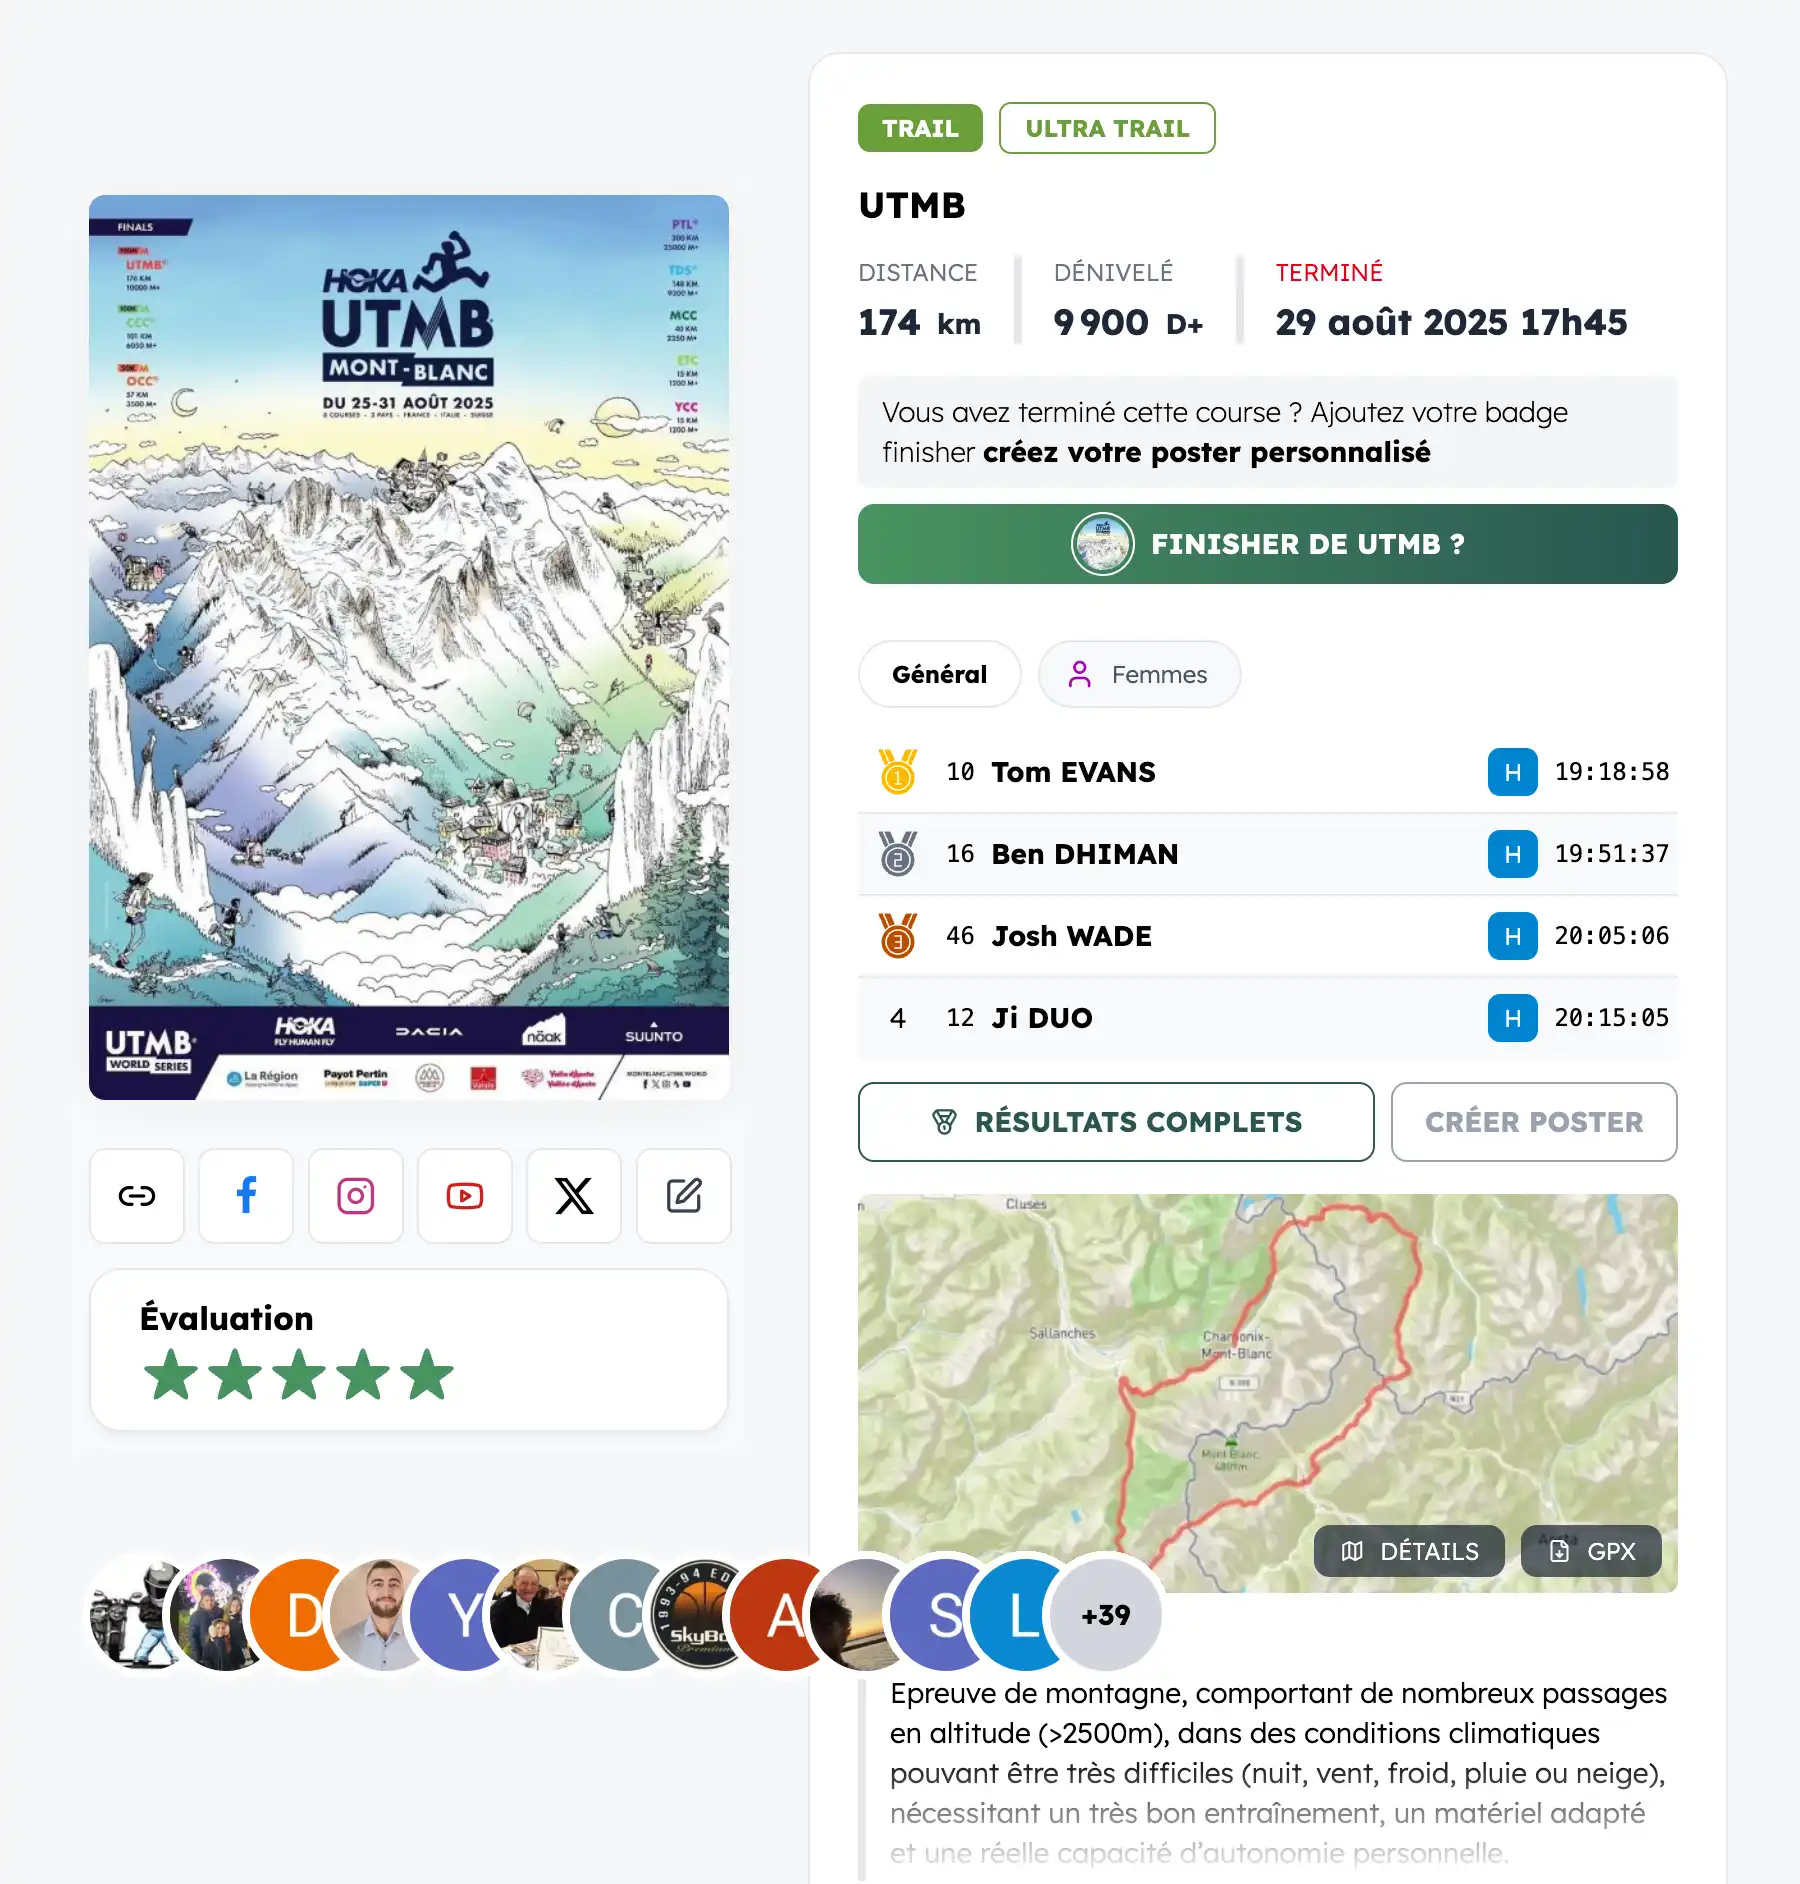
Task: Open the Facebook share icon
Action: [246, 1196]
